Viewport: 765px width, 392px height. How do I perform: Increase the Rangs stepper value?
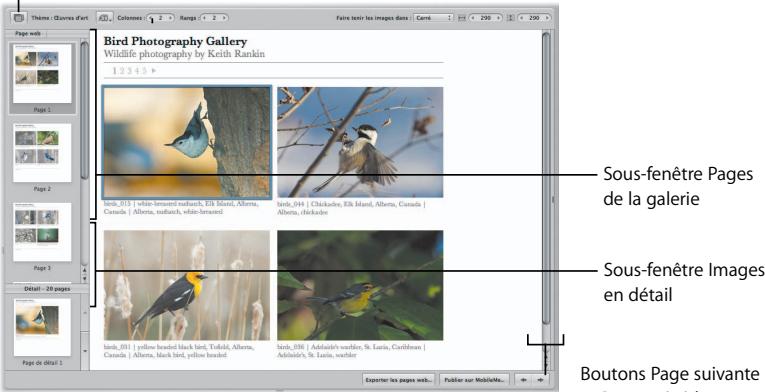coord(223,18)
